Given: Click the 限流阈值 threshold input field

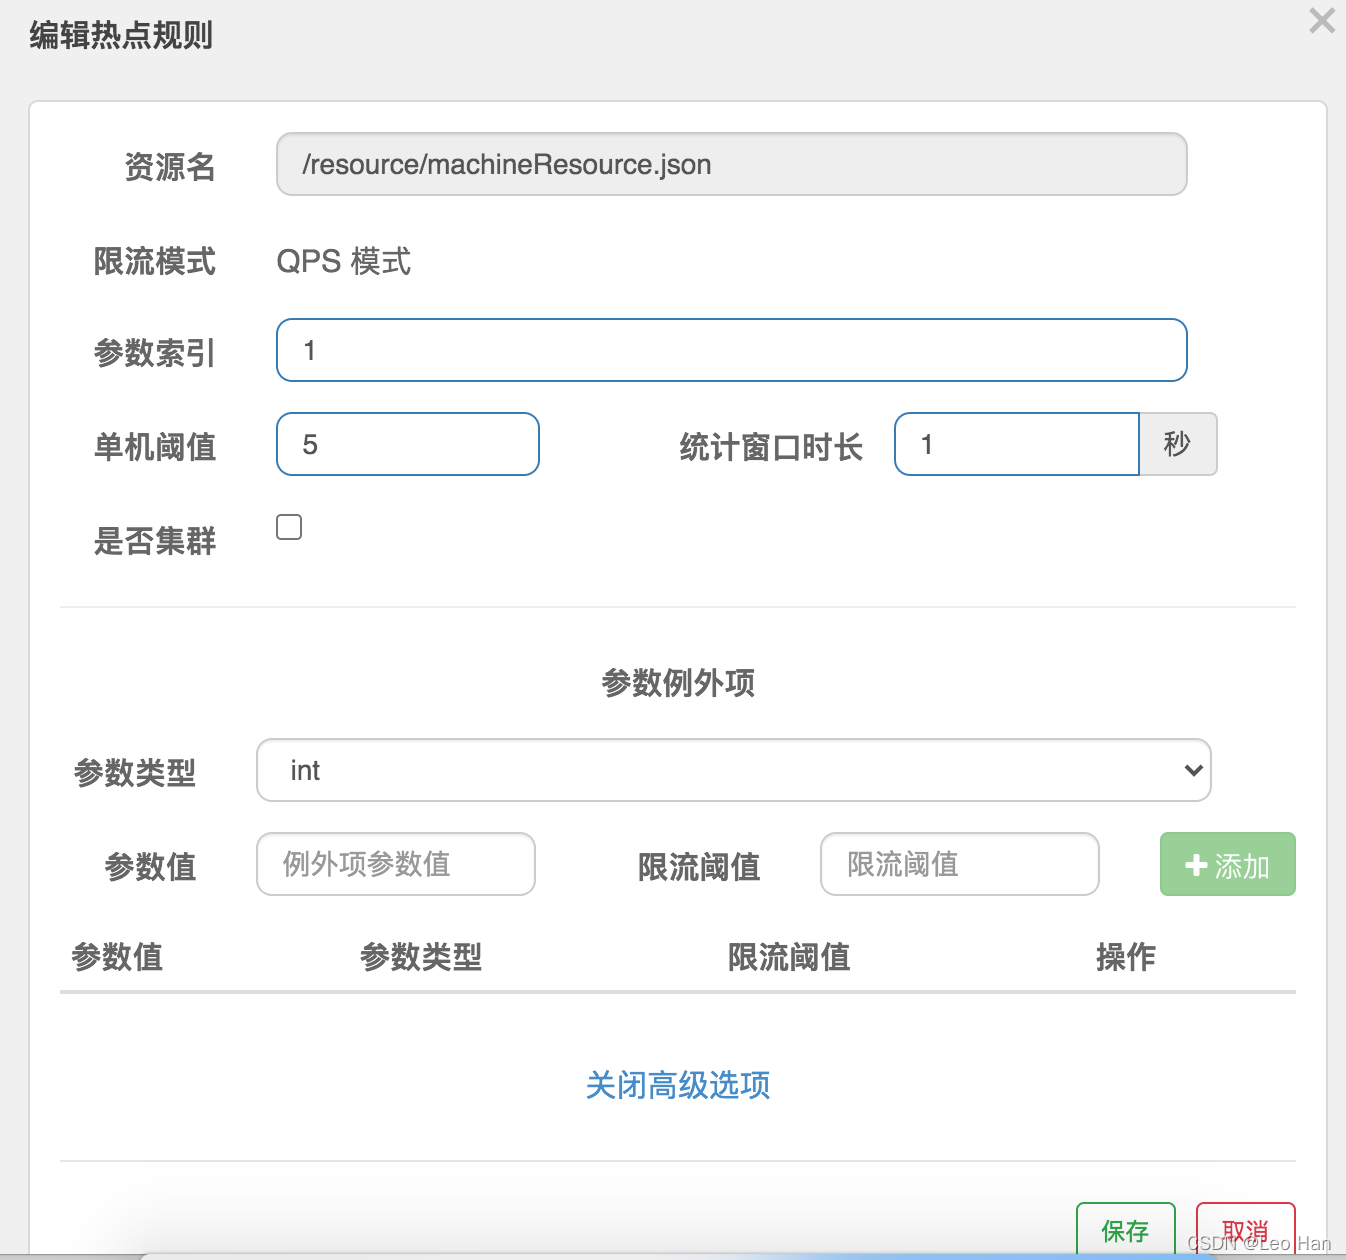Looking at the screenshot, I should [x=958, y=864].
